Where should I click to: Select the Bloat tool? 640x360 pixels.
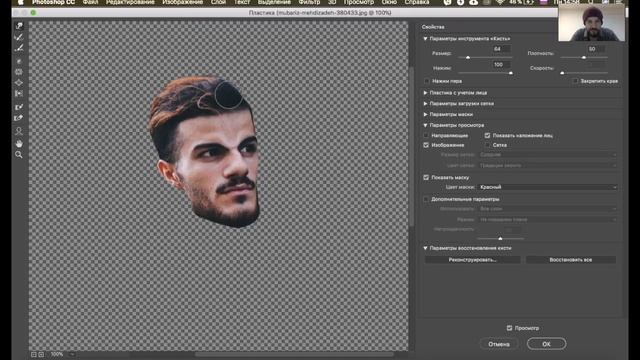[x=19, y=83]
